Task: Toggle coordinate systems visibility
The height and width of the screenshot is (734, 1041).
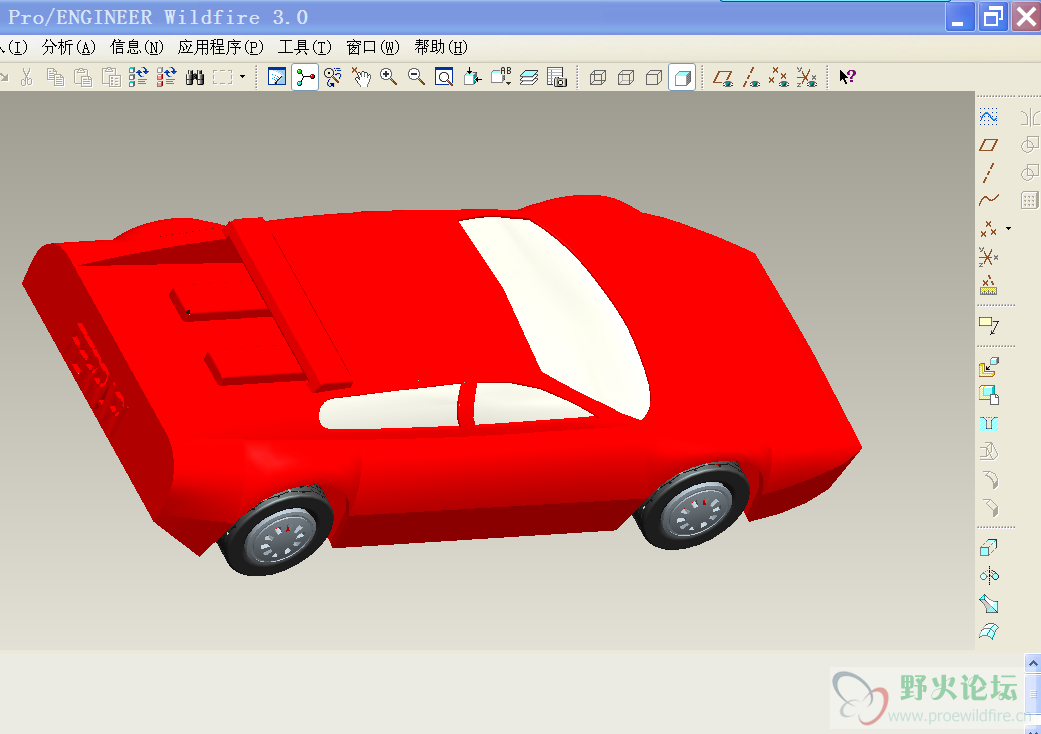Action: coord(807,78)
